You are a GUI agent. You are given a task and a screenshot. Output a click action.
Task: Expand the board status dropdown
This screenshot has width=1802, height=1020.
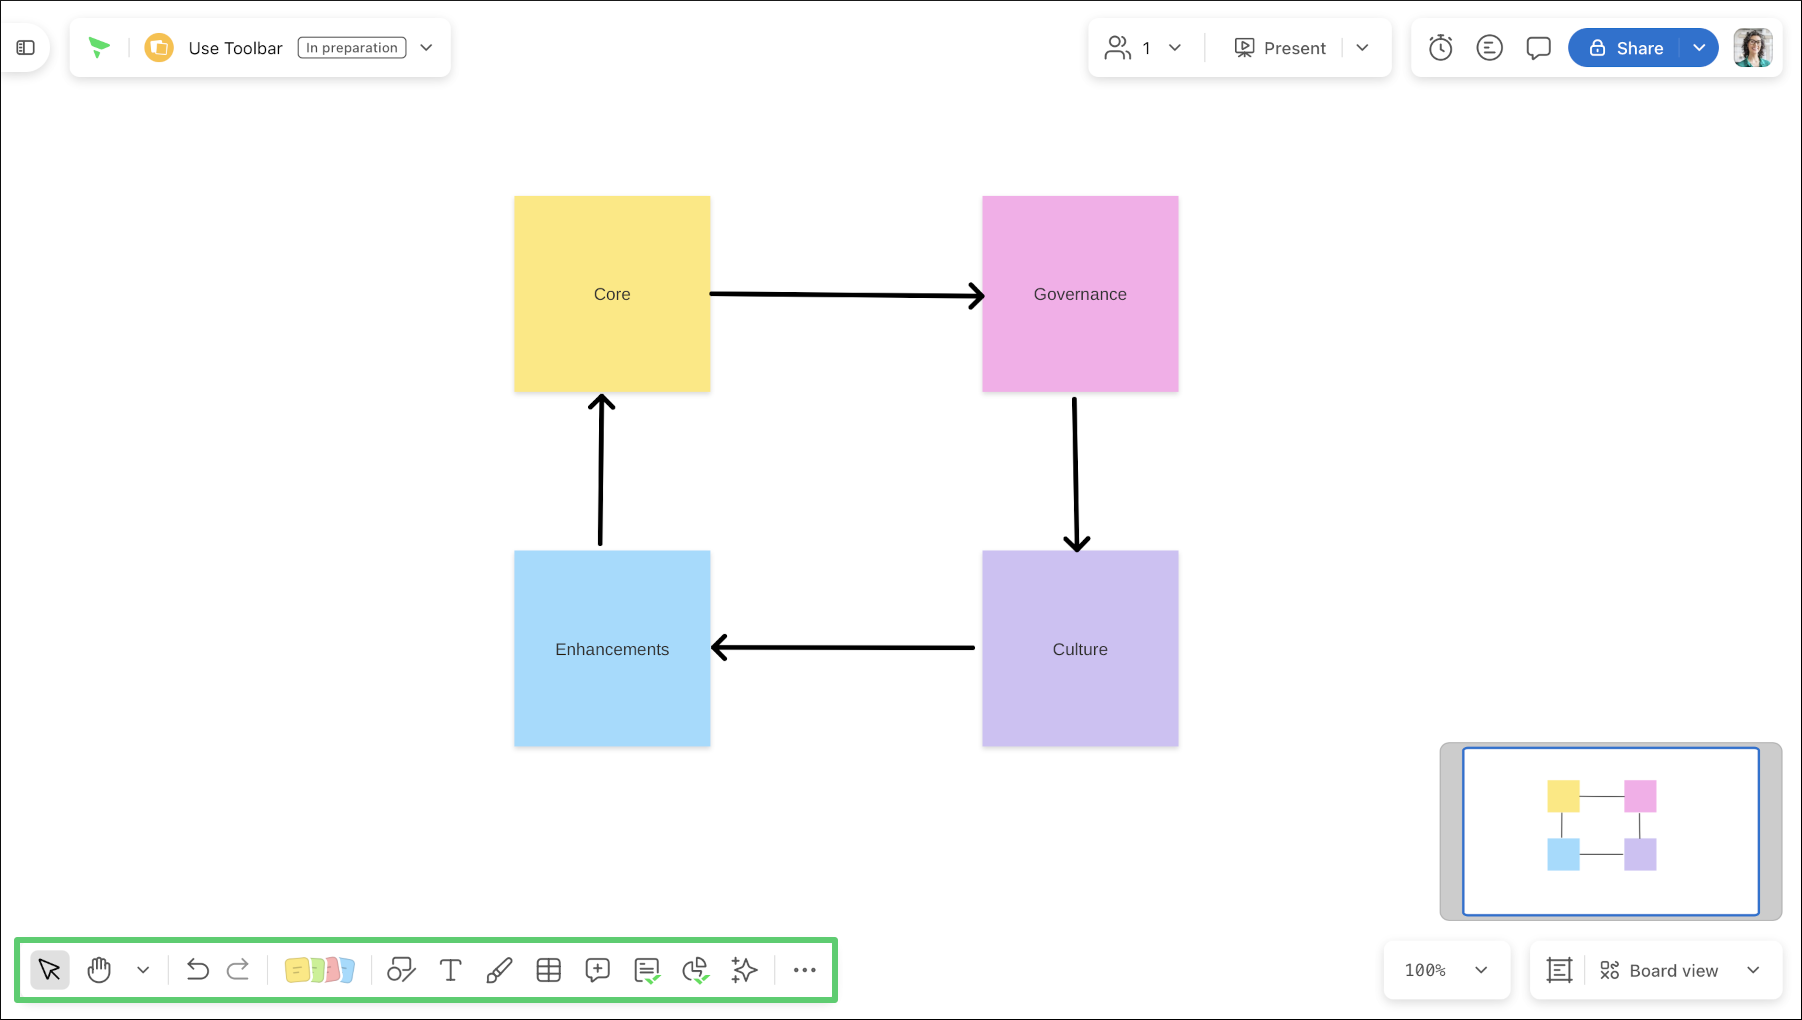426,47
